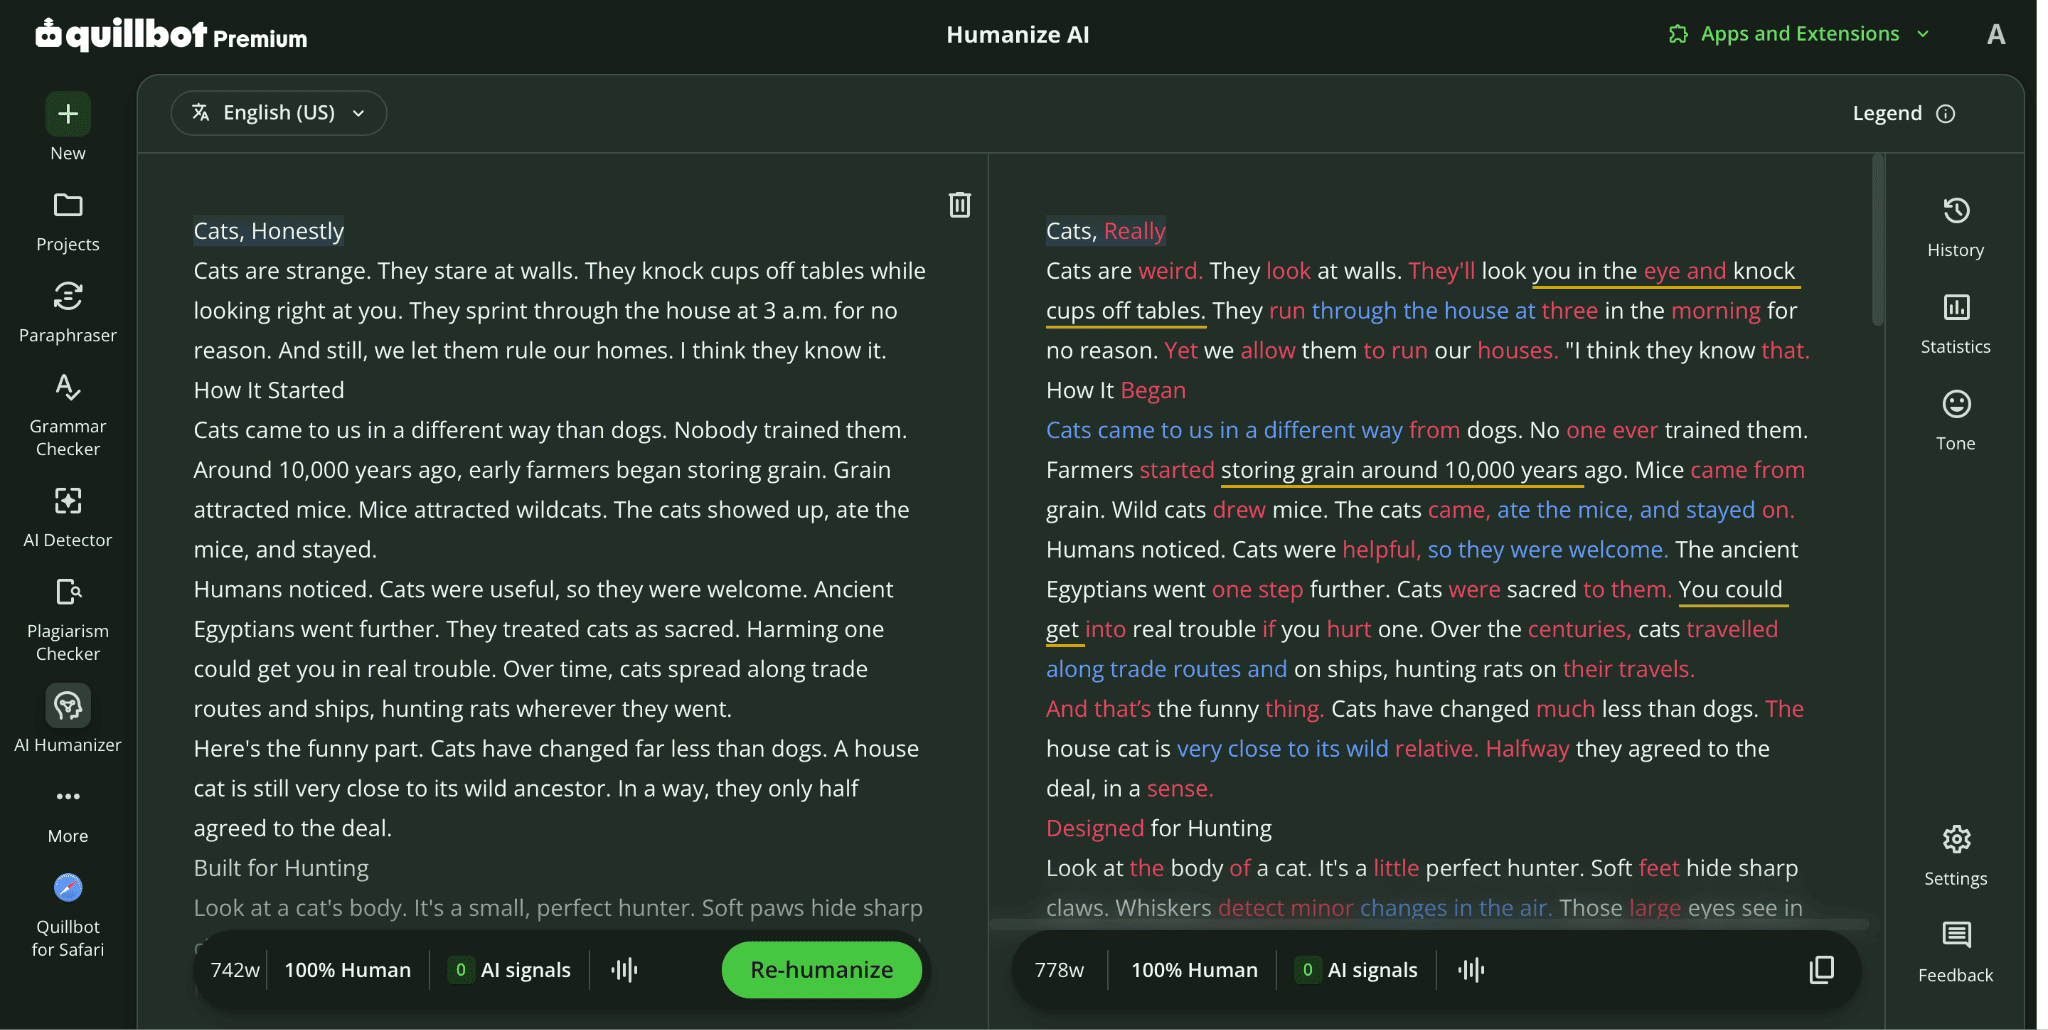The height and width of the screenshot is (1030, 2048).
Task: Click input 0 AI signals indicator
Action: click(x=509, y=969)
